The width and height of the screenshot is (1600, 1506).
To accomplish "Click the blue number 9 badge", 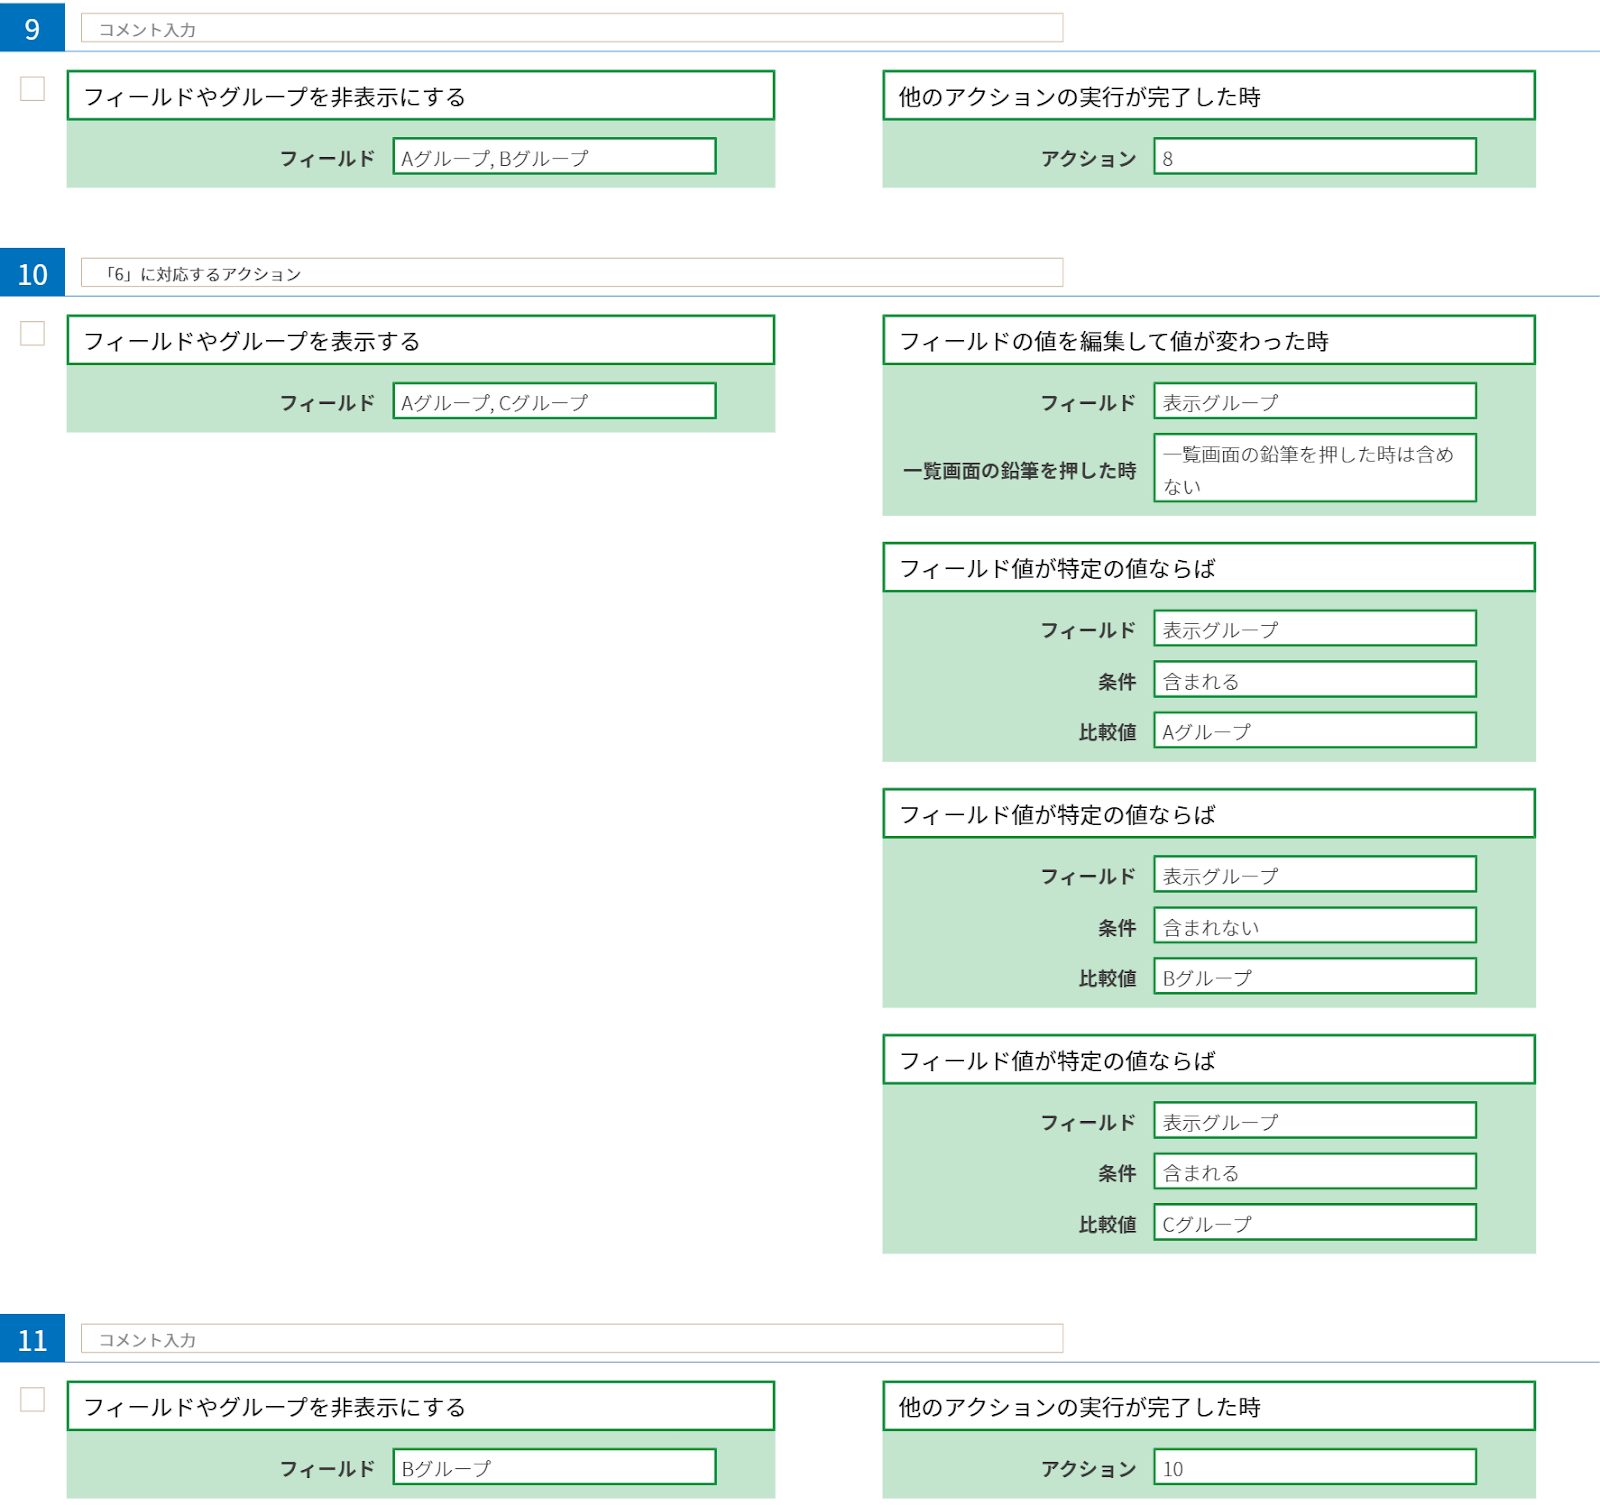I will click(x=32, y=28).
